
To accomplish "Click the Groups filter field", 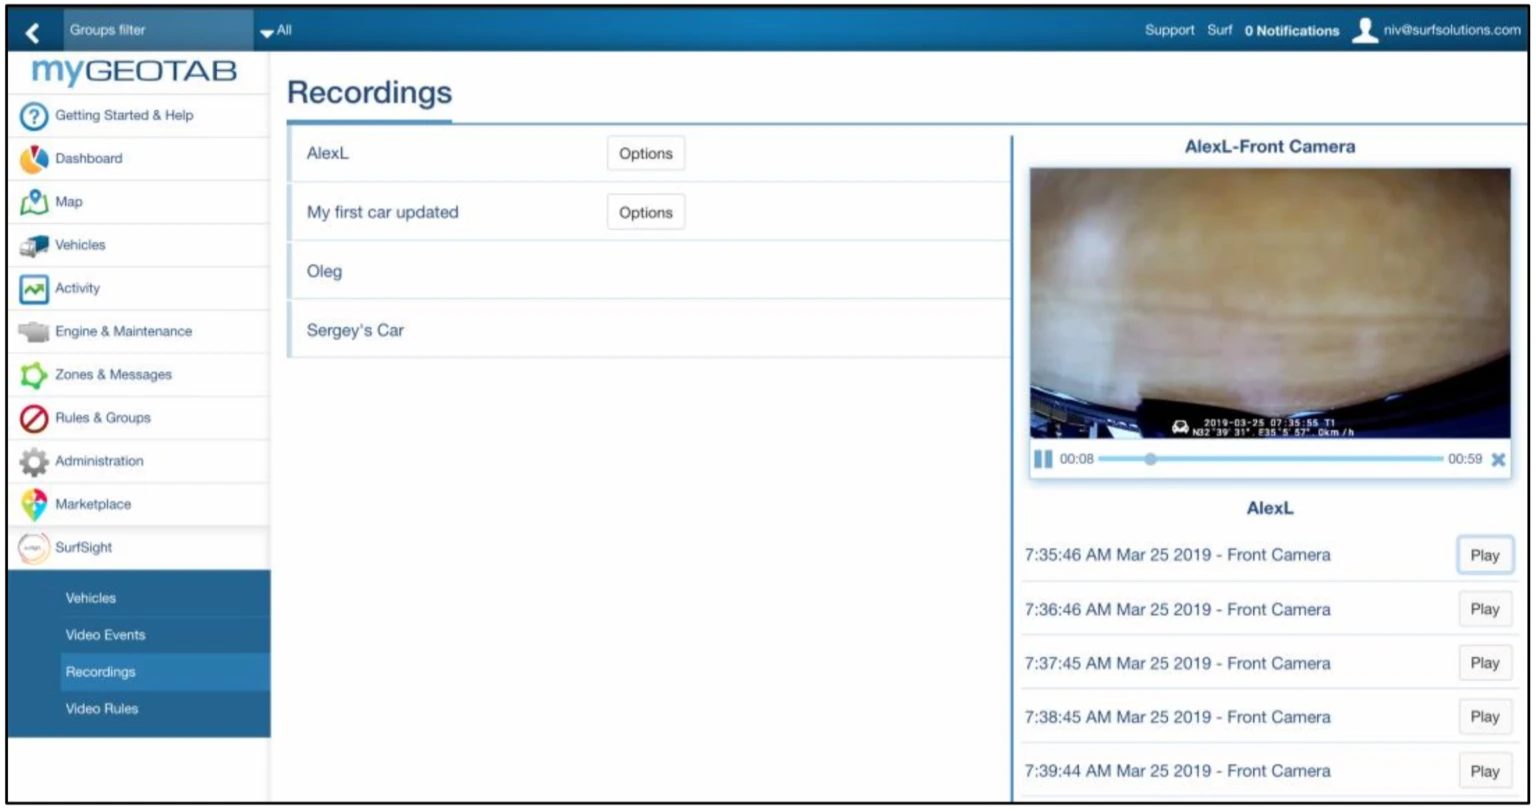I will [x=158, y=31].
